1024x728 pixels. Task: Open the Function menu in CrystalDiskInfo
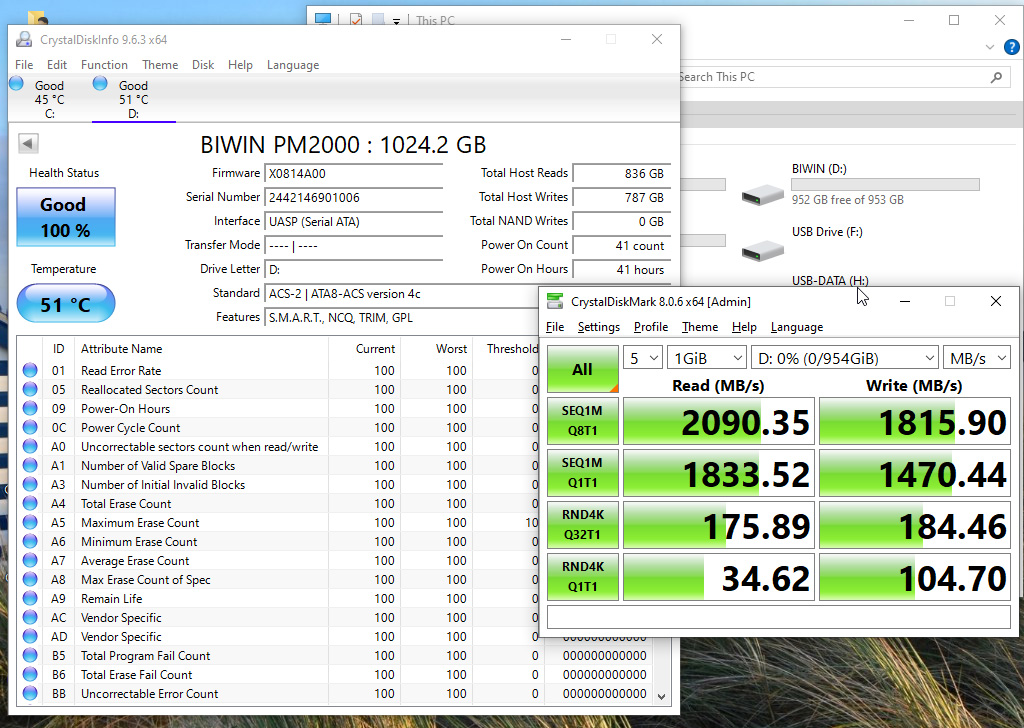(104, 65)
